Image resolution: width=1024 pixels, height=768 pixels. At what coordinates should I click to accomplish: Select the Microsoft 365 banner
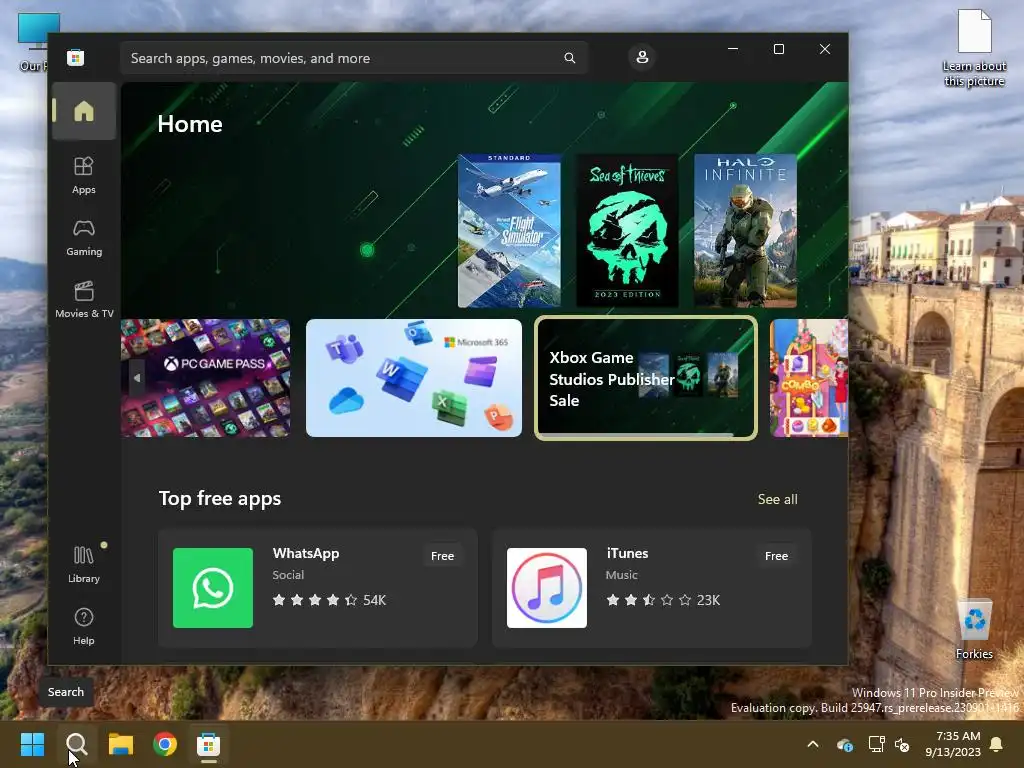tap(414, 378)
